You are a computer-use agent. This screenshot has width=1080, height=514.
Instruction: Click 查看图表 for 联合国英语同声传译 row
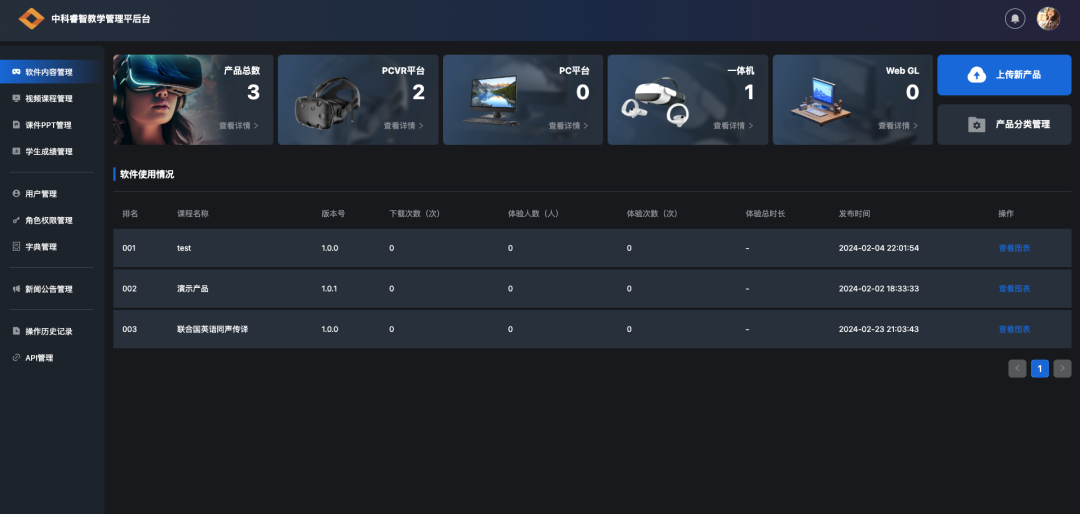(1014, 329)
